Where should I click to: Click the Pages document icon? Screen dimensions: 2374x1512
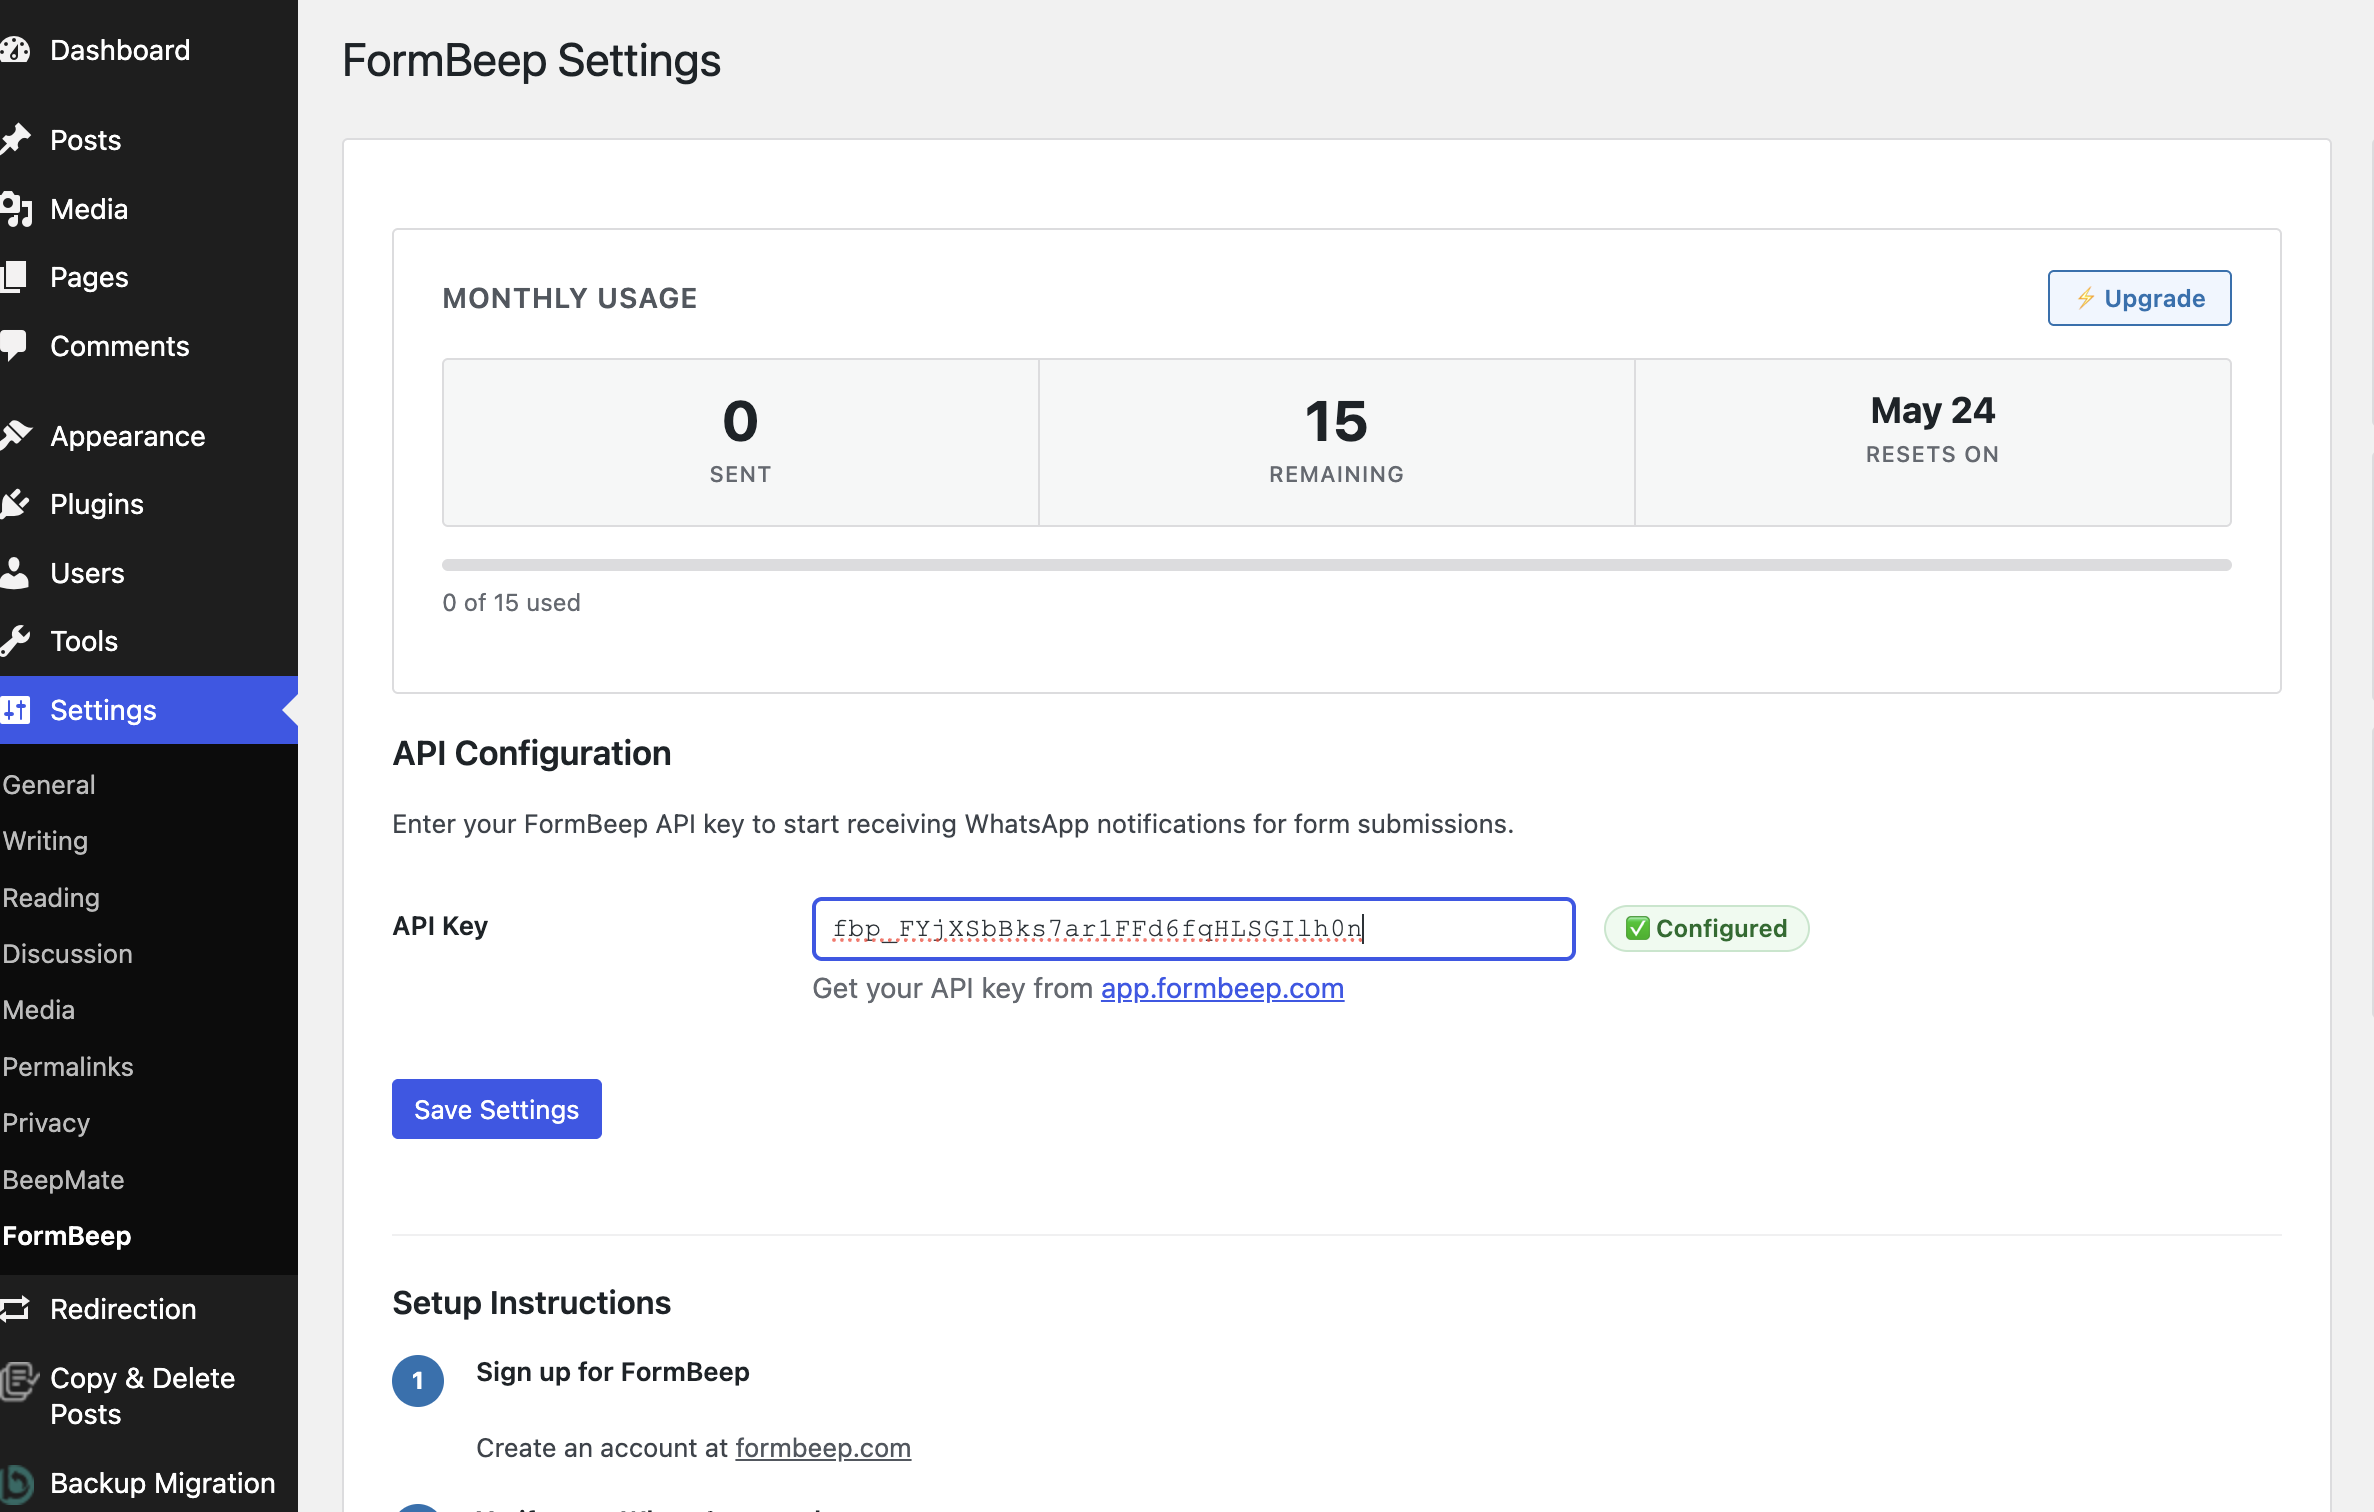(x=14, y=277)
